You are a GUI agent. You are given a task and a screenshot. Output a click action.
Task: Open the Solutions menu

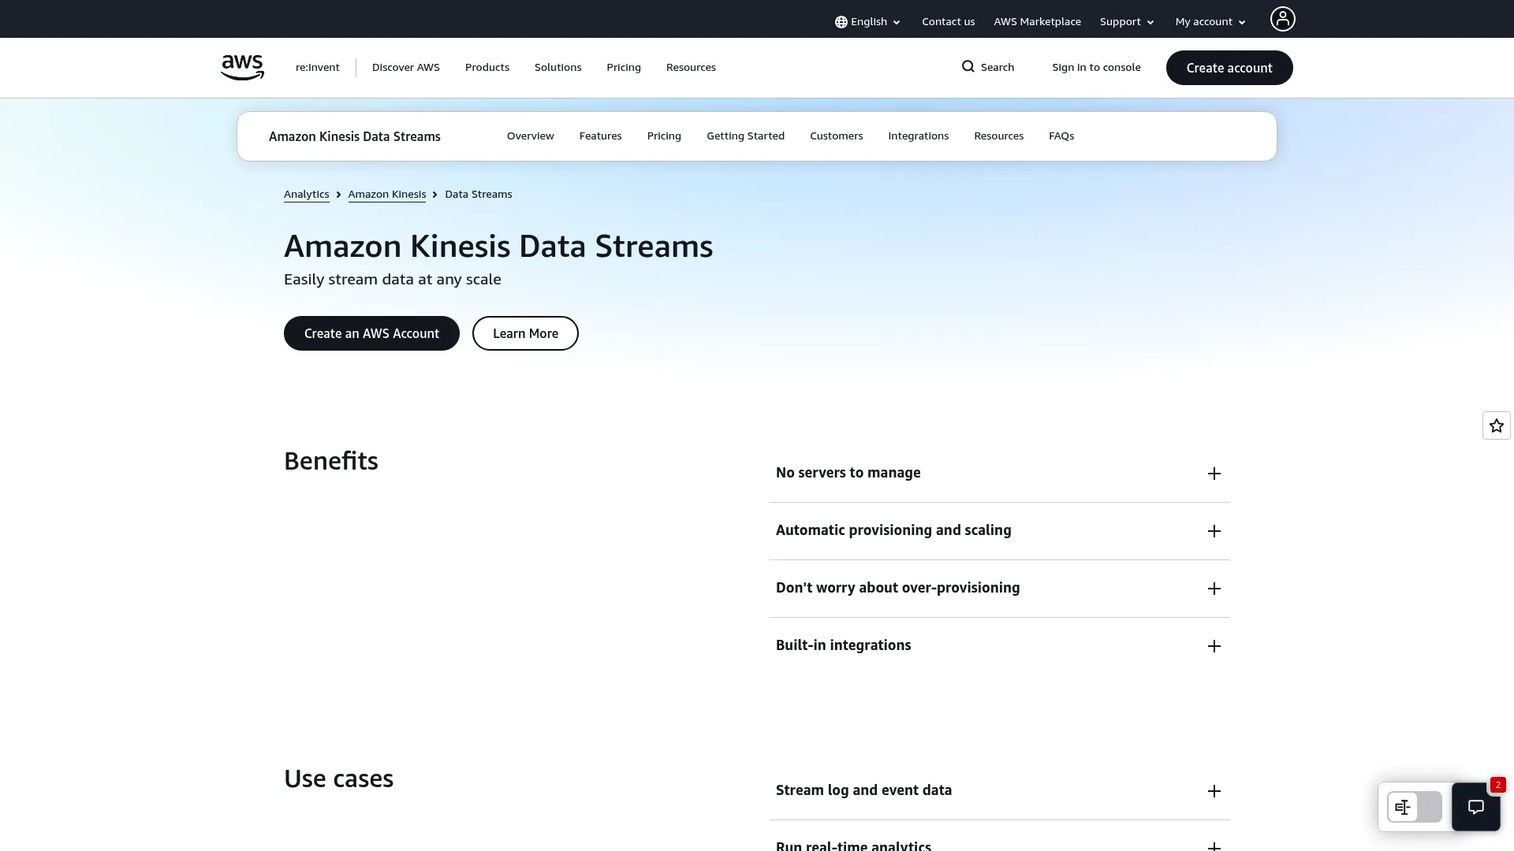point(558,68)
